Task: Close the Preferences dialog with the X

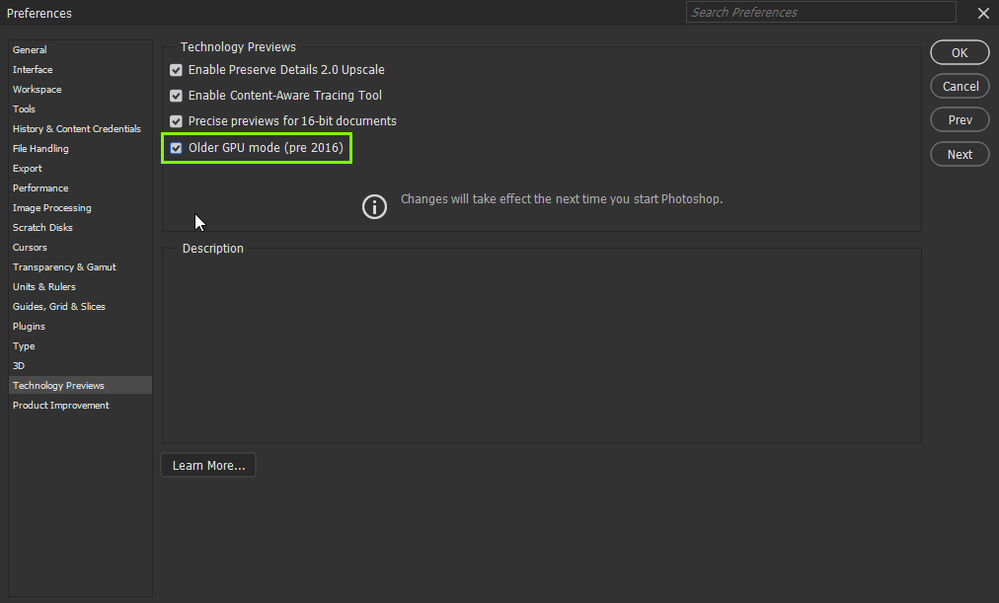Action: point(983,13)
